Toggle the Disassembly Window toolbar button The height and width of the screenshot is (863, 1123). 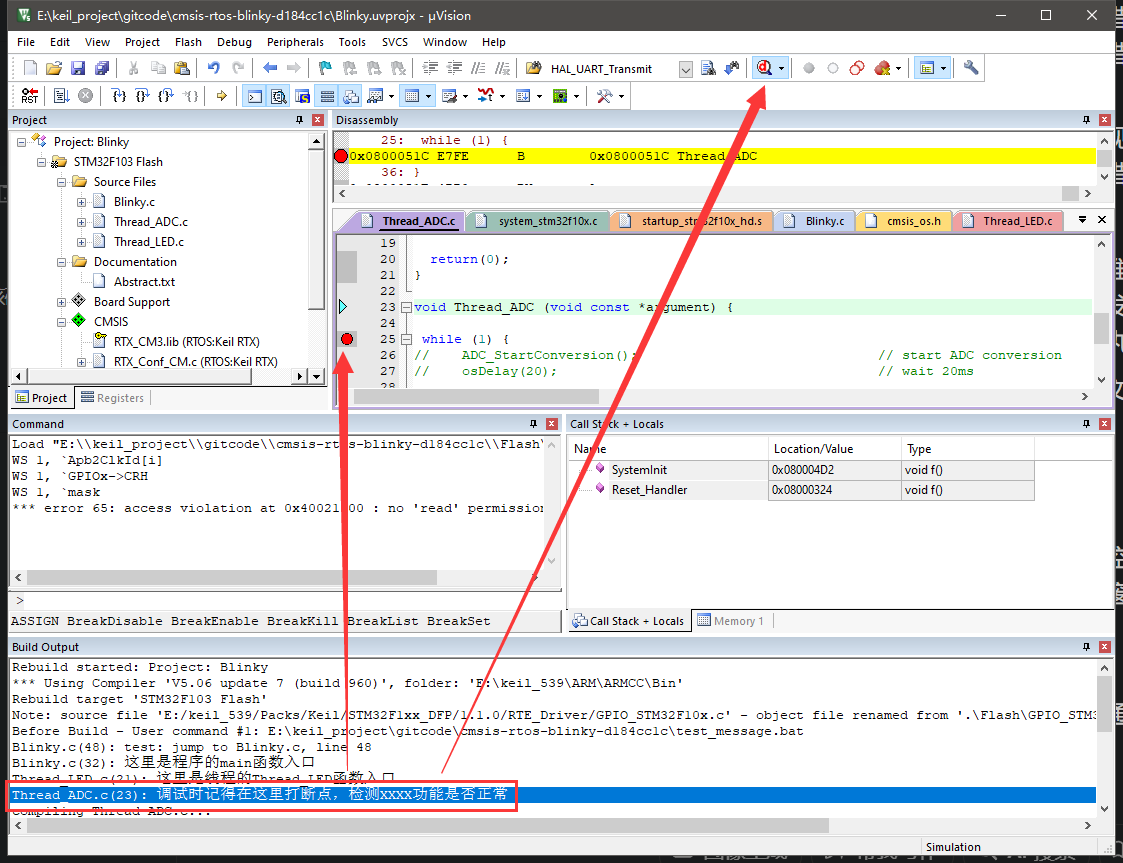point(278,96)
